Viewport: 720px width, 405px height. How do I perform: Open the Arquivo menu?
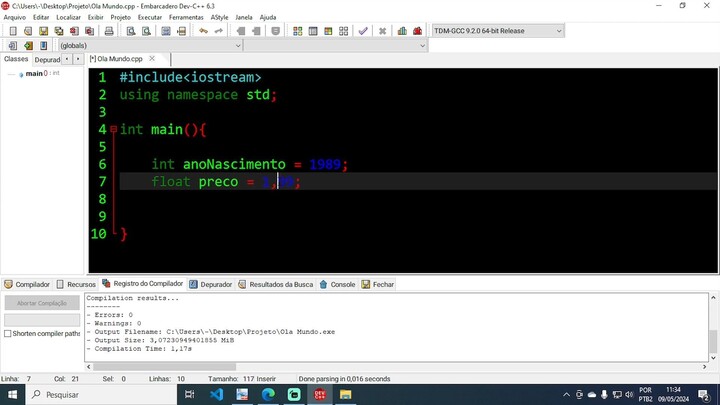click(15, 17)
